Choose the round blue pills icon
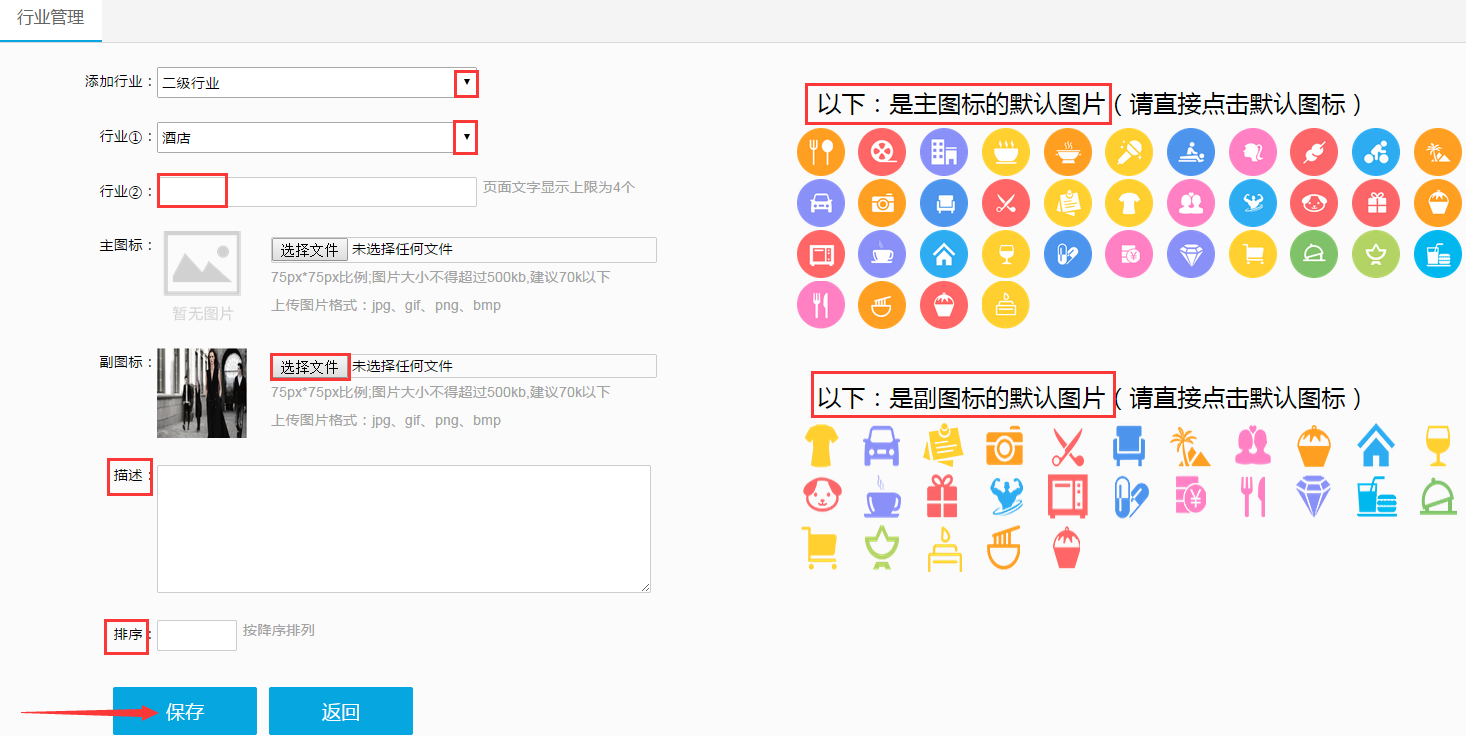Image resolution: width=1466 pixels, height=736 pixels. (1068, 254)
